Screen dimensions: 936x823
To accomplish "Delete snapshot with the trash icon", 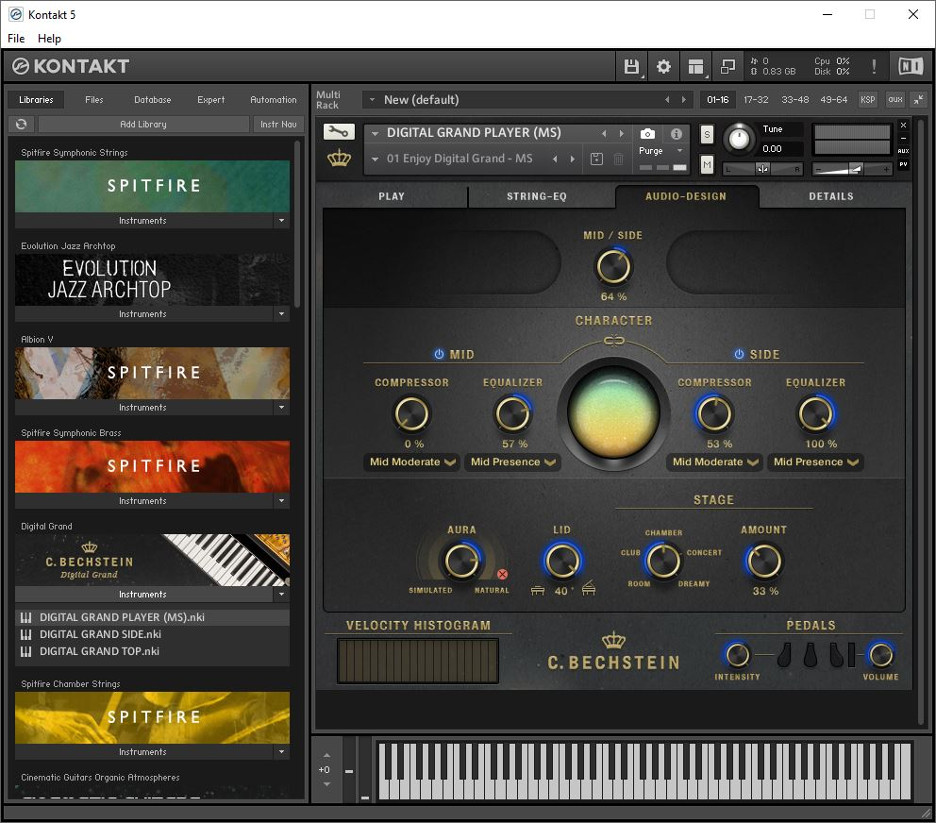I will coord(618,159).
